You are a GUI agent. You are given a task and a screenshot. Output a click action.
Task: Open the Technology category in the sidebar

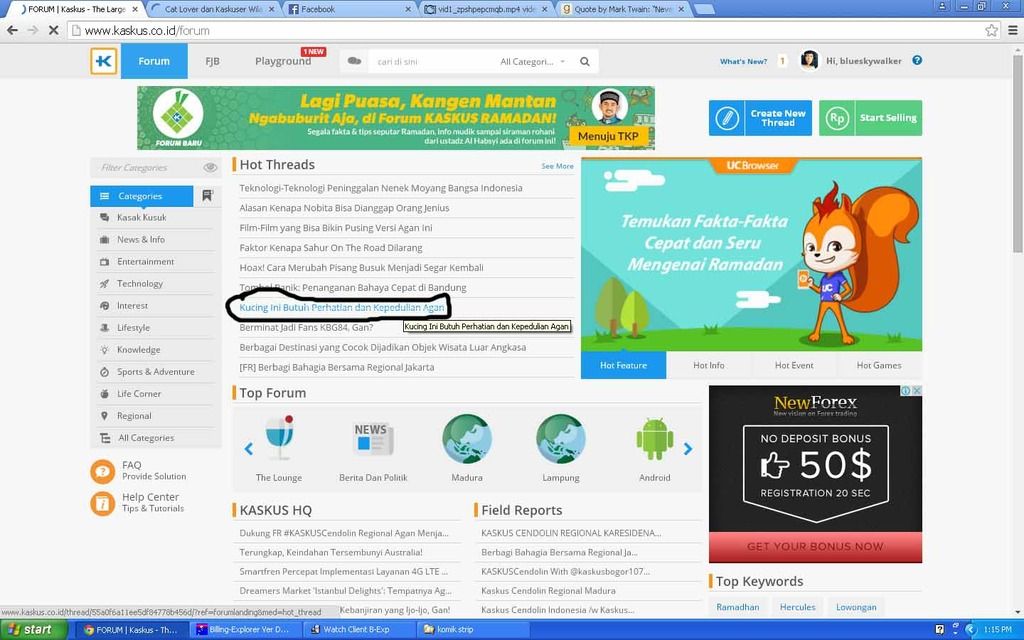pyautogui.click(x=140, y=284)
